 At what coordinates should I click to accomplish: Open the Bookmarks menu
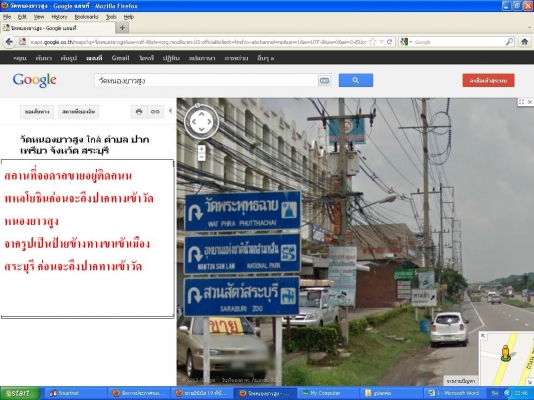[x=87, y=17]
